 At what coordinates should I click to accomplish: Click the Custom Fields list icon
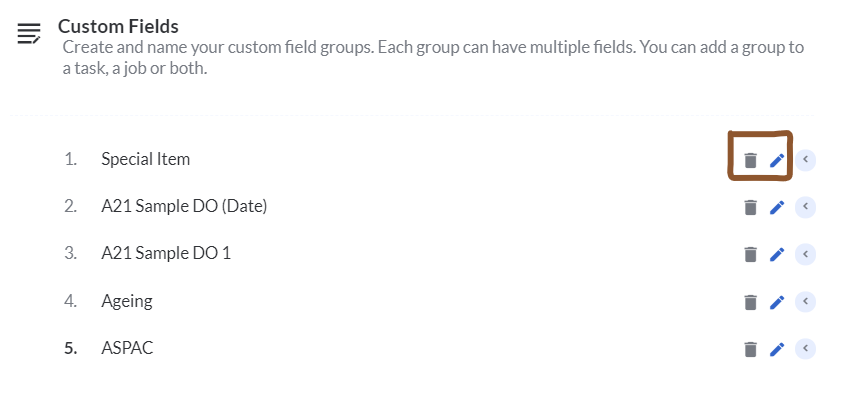click(x=29, y=33)
